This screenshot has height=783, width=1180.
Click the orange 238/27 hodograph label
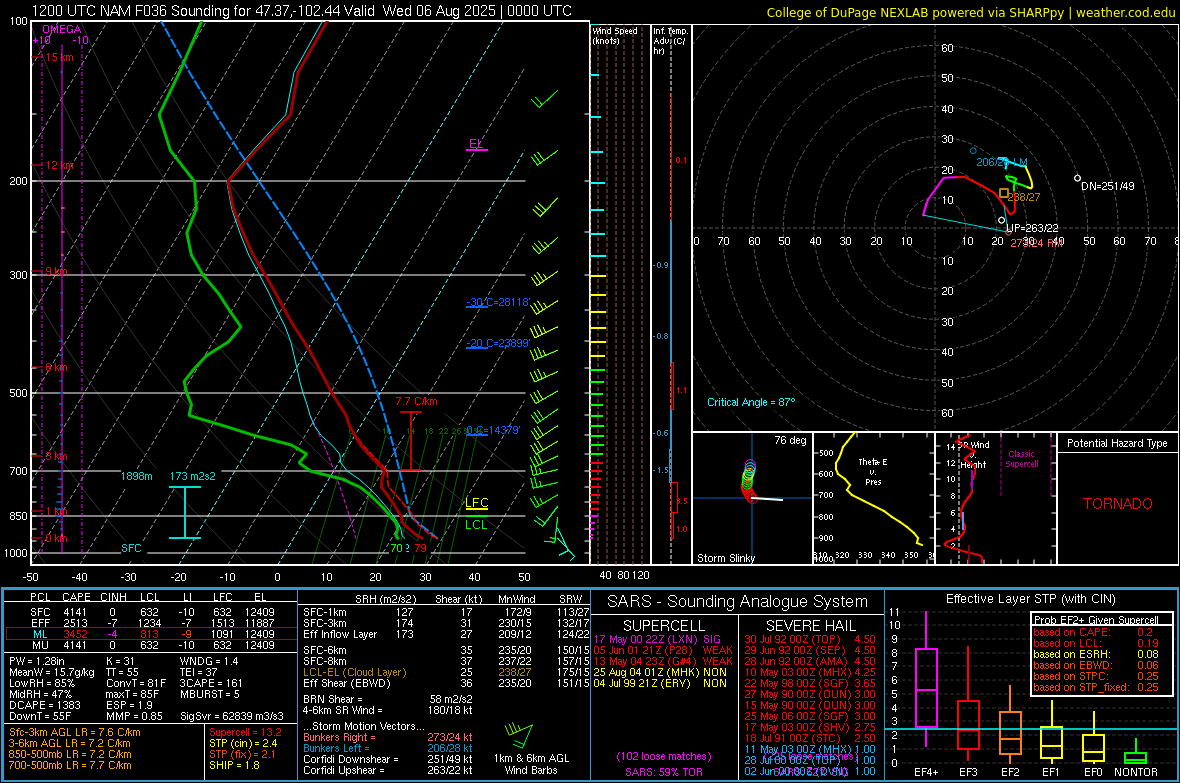point(1024,197)
